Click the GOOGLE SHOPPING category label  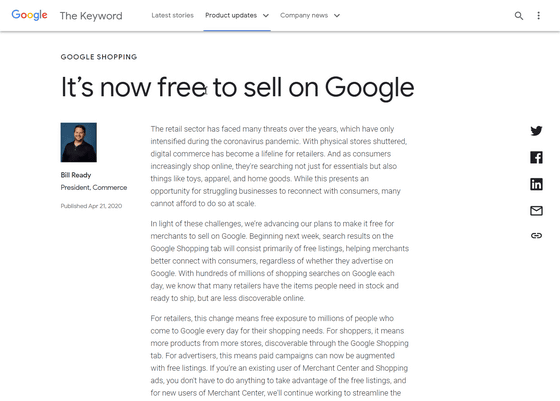point(99,57)
